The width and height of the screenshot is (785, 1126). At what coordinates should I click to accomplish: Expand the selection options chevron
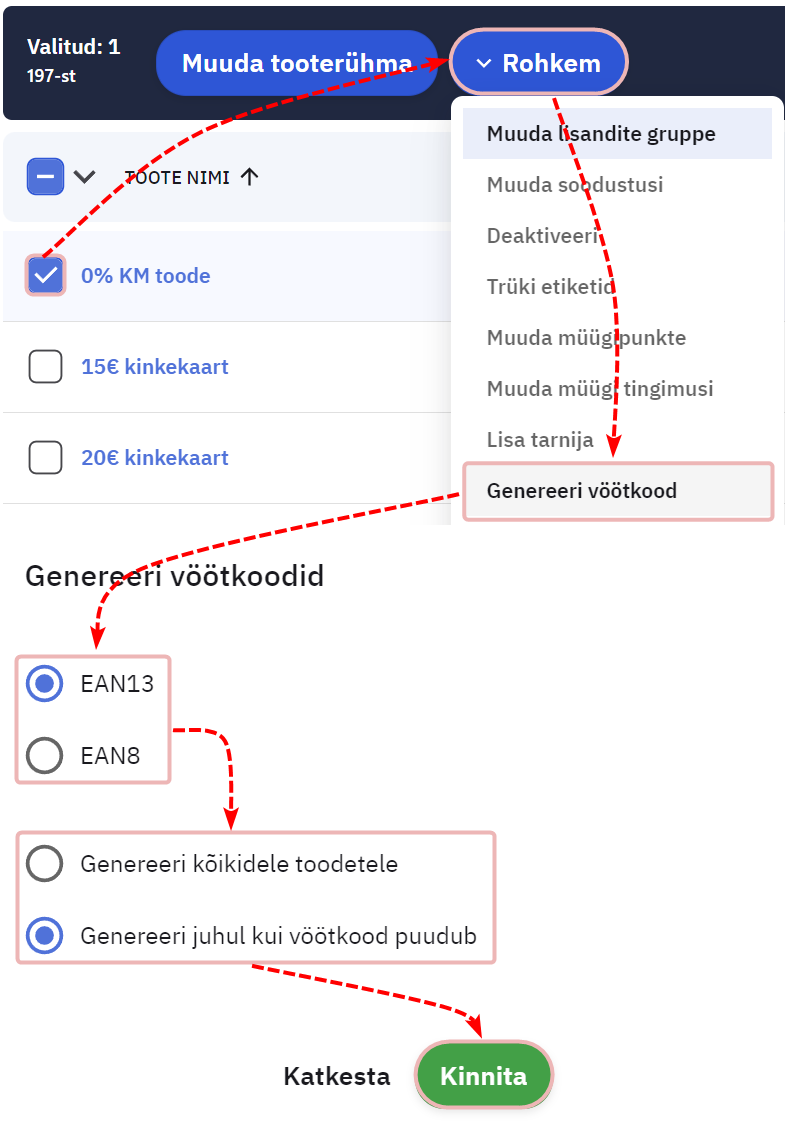(x=84, y=177)
